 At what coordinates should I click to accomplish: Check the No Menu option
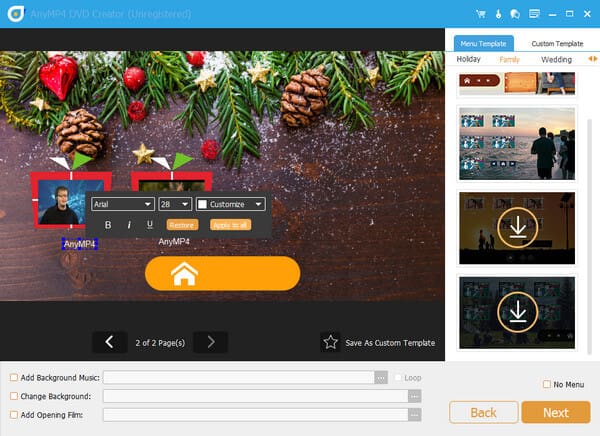click(545, 384)
